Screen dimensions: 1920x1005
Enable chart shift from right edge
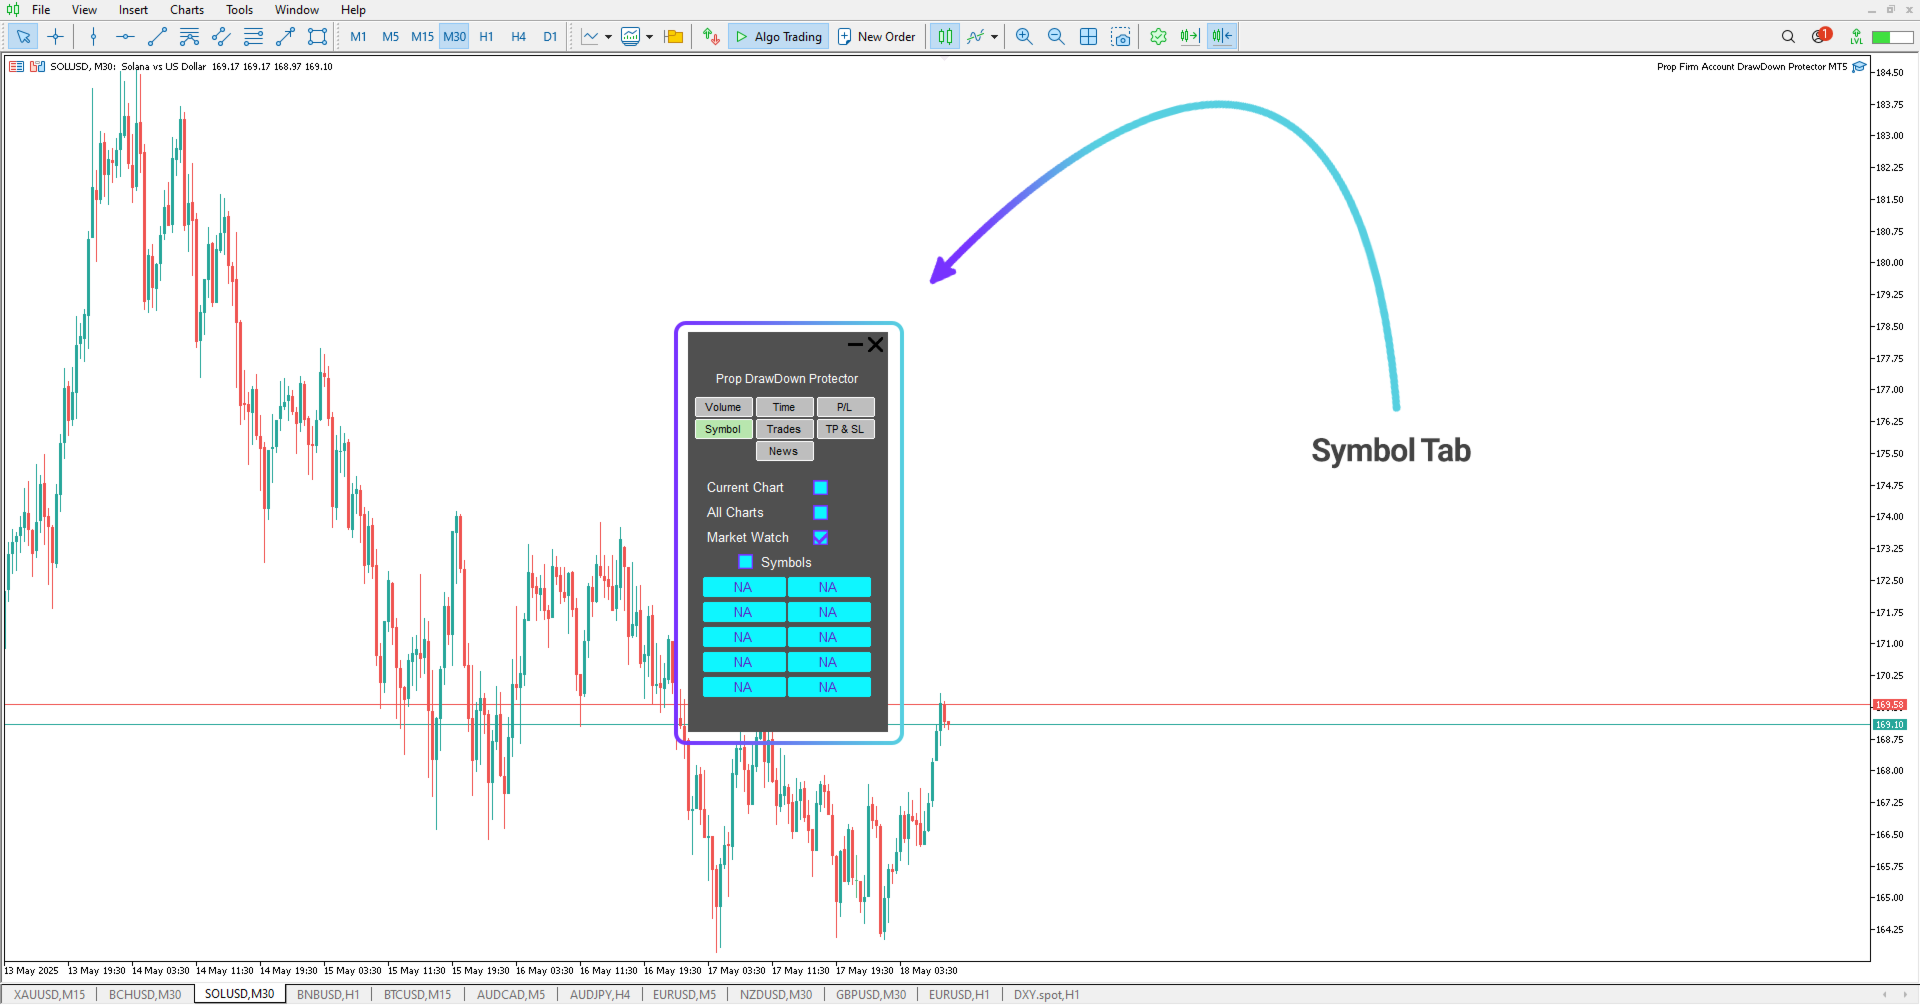(1189, 36)
